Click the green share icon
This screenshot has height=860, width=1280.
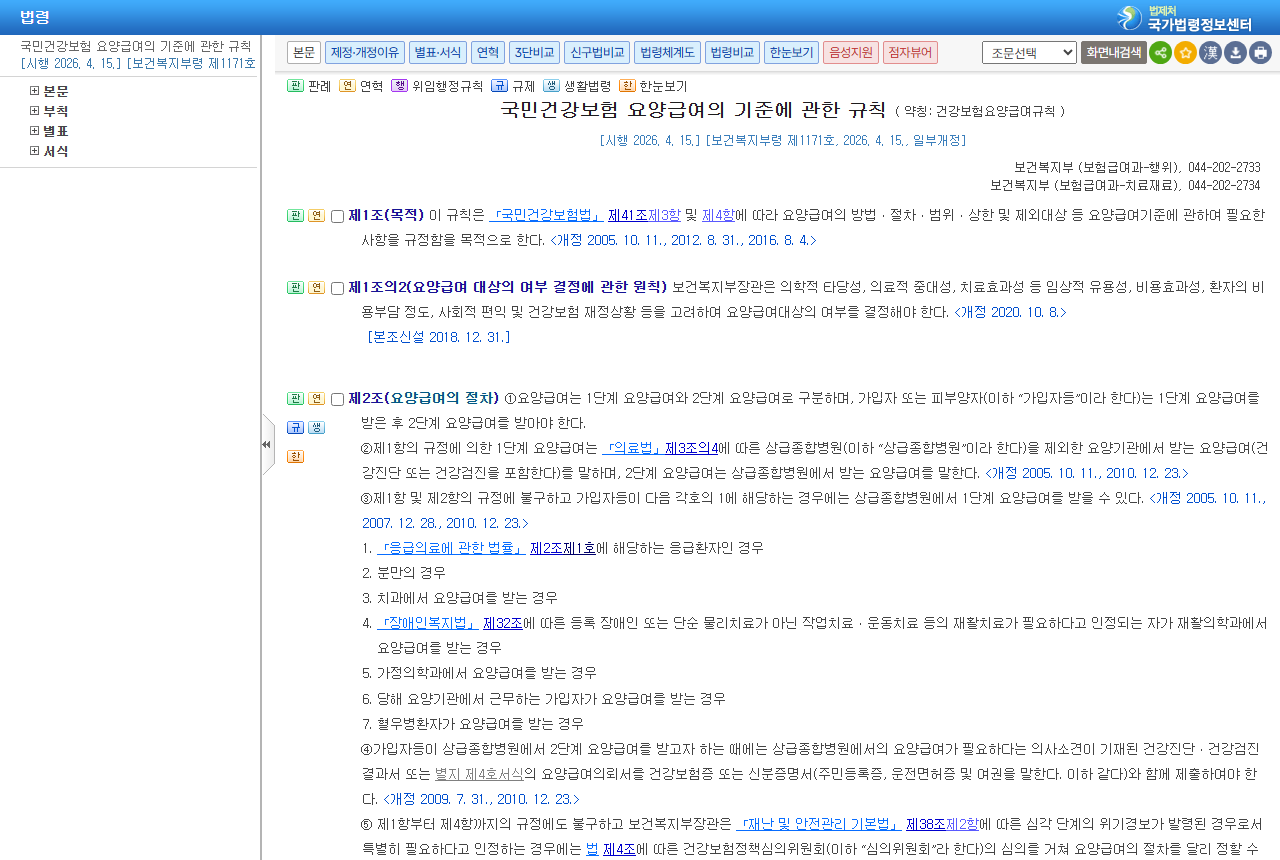1160,52
